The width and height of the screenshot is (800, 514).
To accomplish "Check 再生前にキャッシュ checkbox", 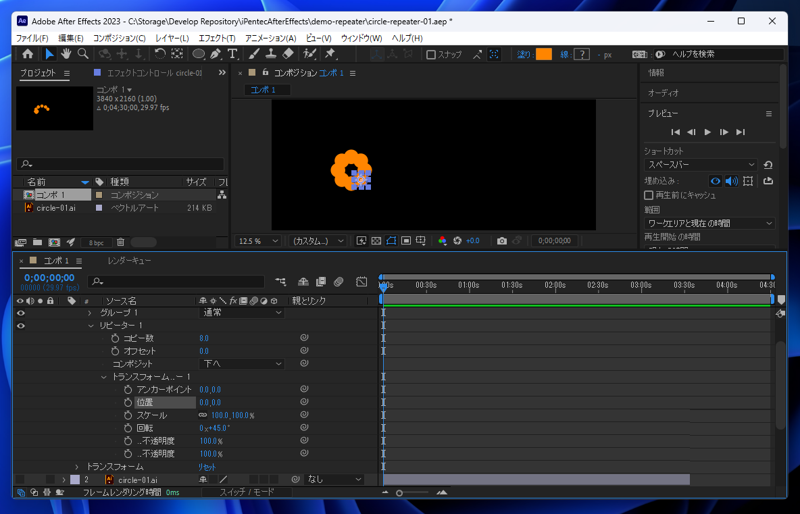I will tap(649, 195).
